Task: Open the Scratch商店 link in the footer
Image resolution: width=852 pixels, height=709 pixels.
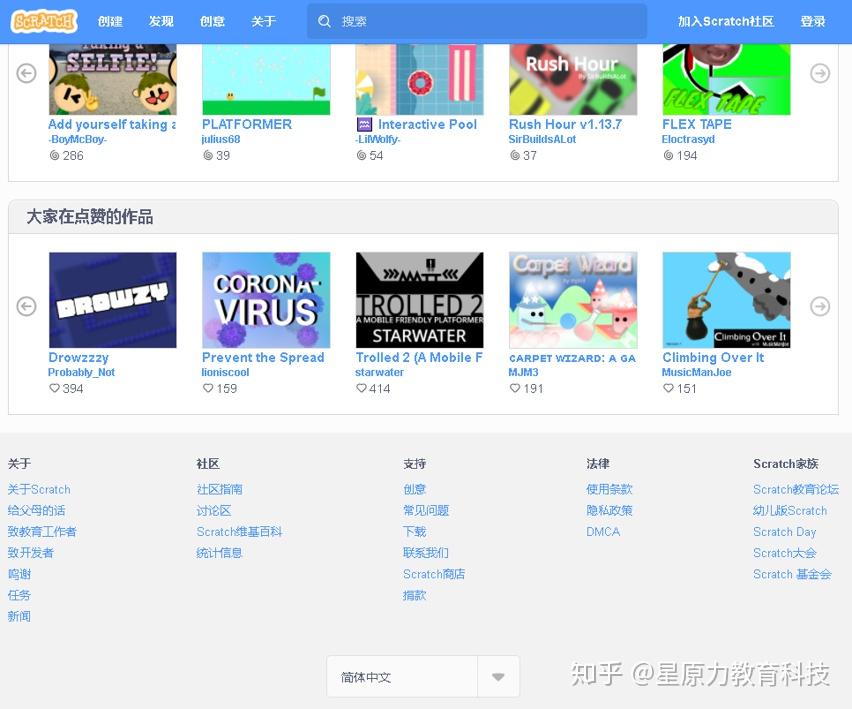Action: [433, 573]
